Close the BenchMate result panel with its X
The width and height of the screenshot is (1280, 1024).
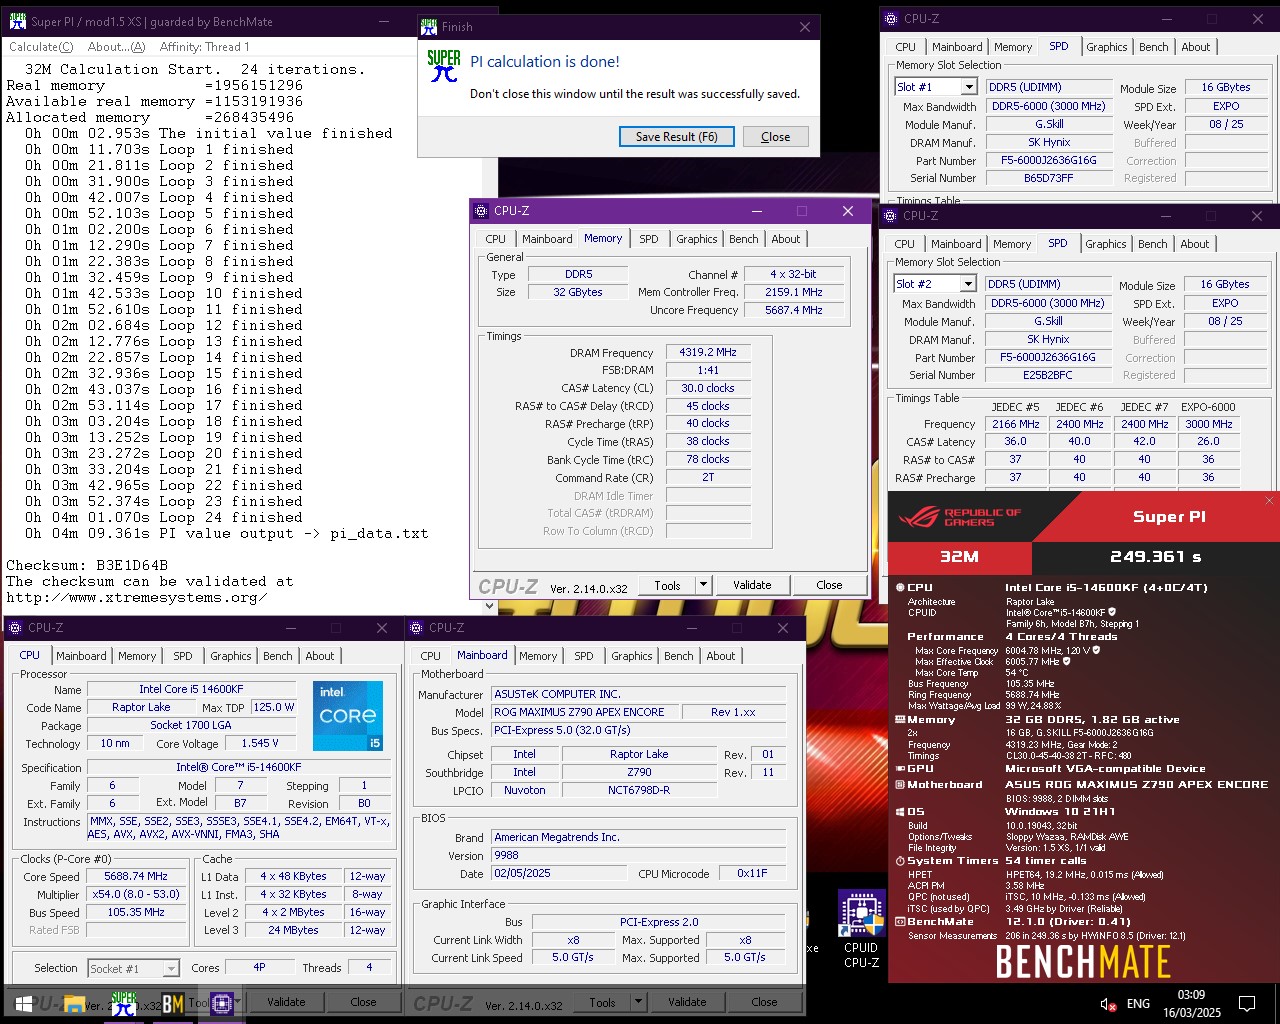point(1269,500)
